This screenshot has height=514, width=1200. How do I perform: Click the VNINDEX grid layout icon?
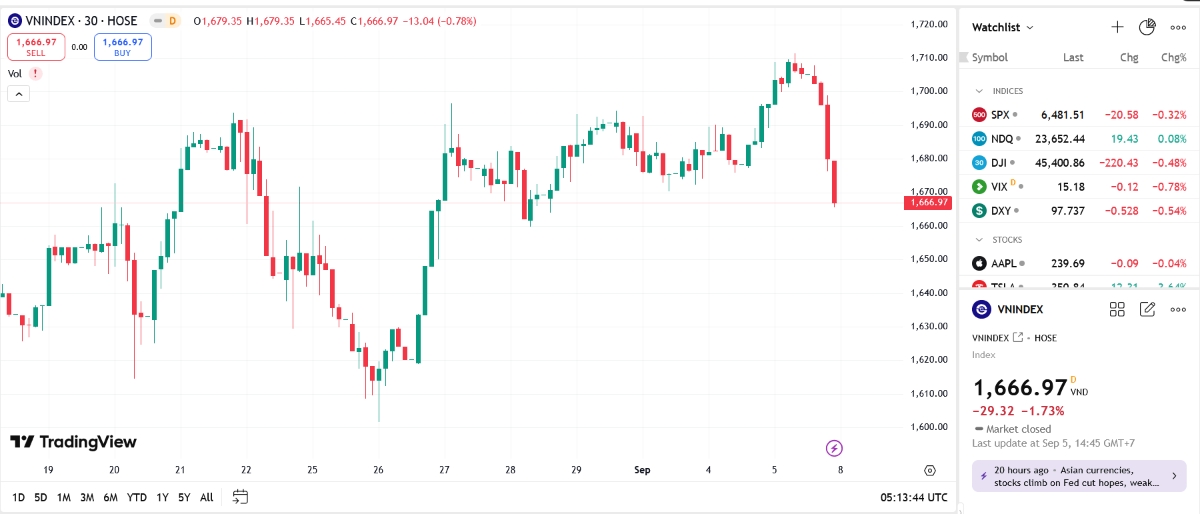(1117, 310)
